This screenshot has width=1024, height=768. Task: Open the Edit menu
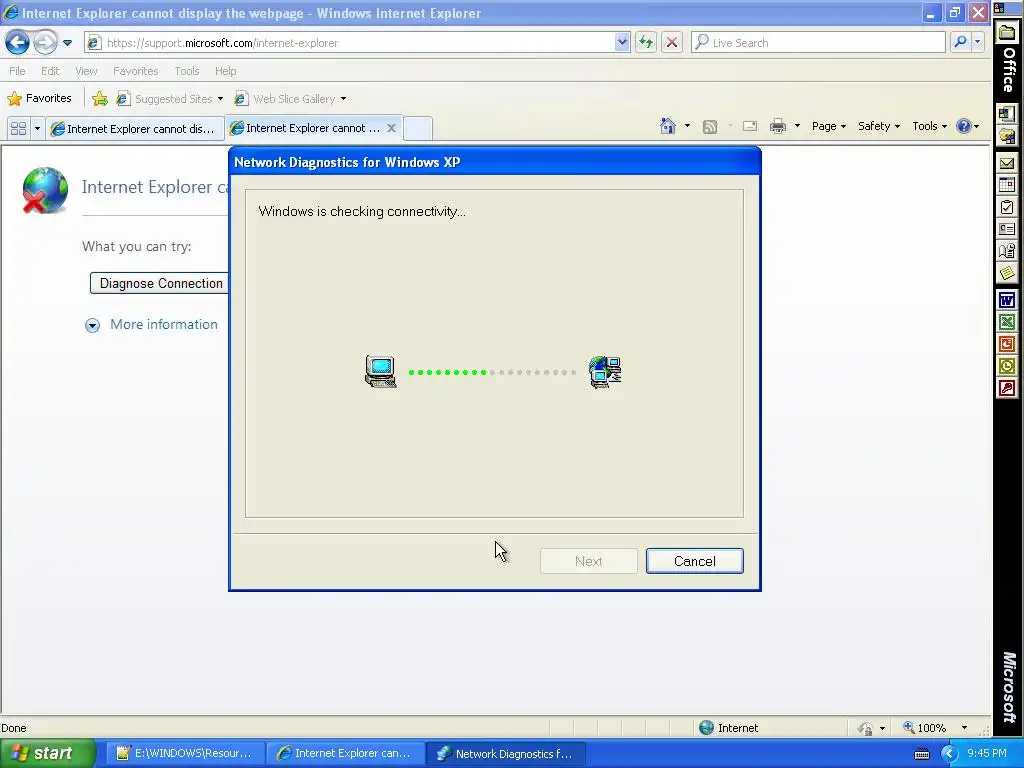click(50, 71)
